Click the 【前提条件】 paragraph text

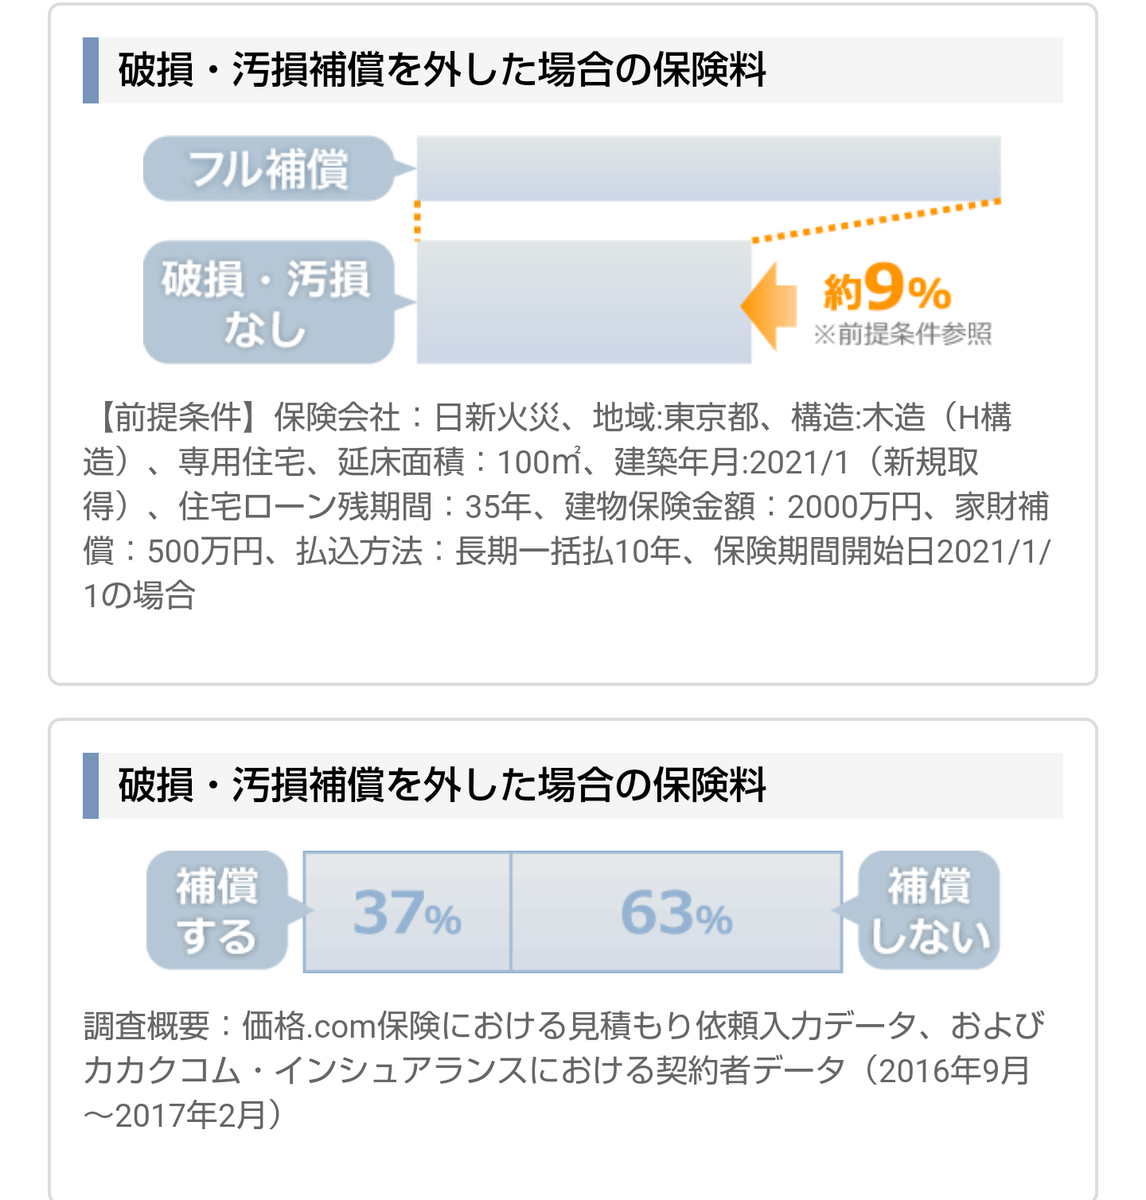[568, 506]
